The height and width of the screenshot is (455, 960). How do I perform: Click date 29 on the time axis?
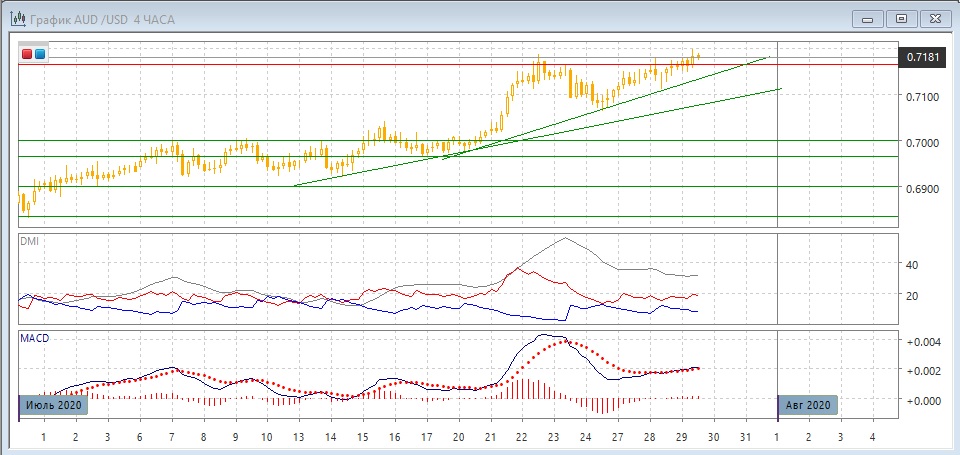point(681,438)
